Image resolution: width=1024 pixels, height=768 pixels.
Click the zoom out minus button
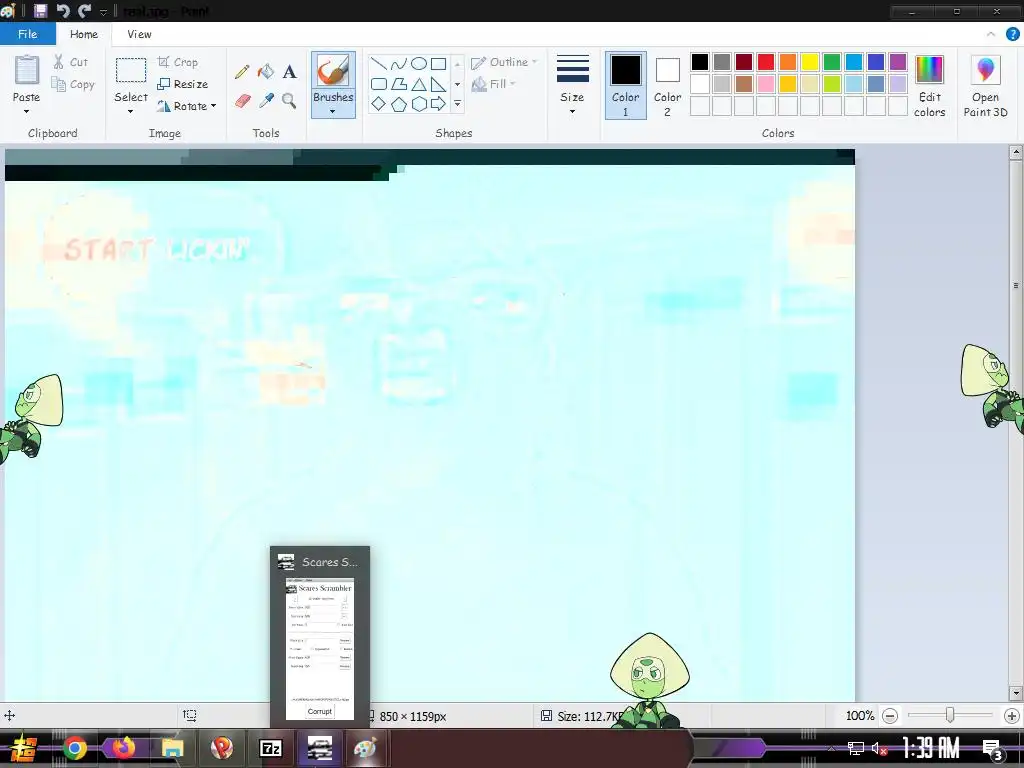click(x=889, y=716)
